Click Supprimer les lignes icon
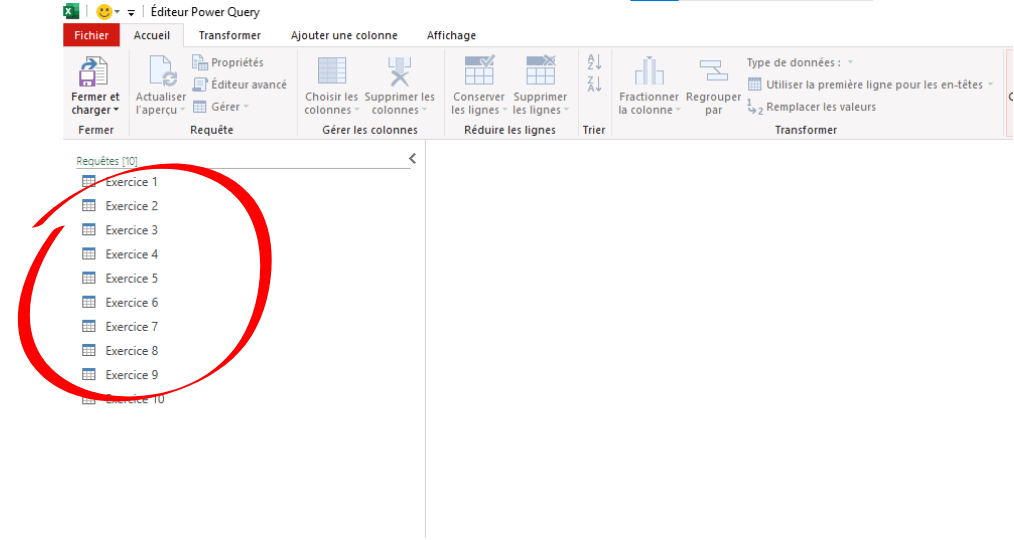The width and height of the screenshot is (1014, 540). click(540, 72)
